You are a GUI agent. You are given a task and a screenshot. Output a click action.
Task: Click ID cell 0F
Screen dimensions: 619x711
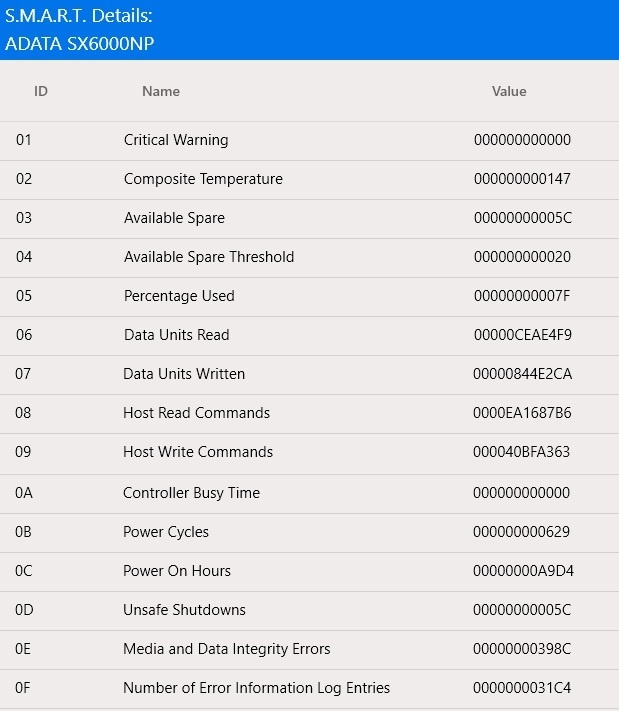point(23,687)
